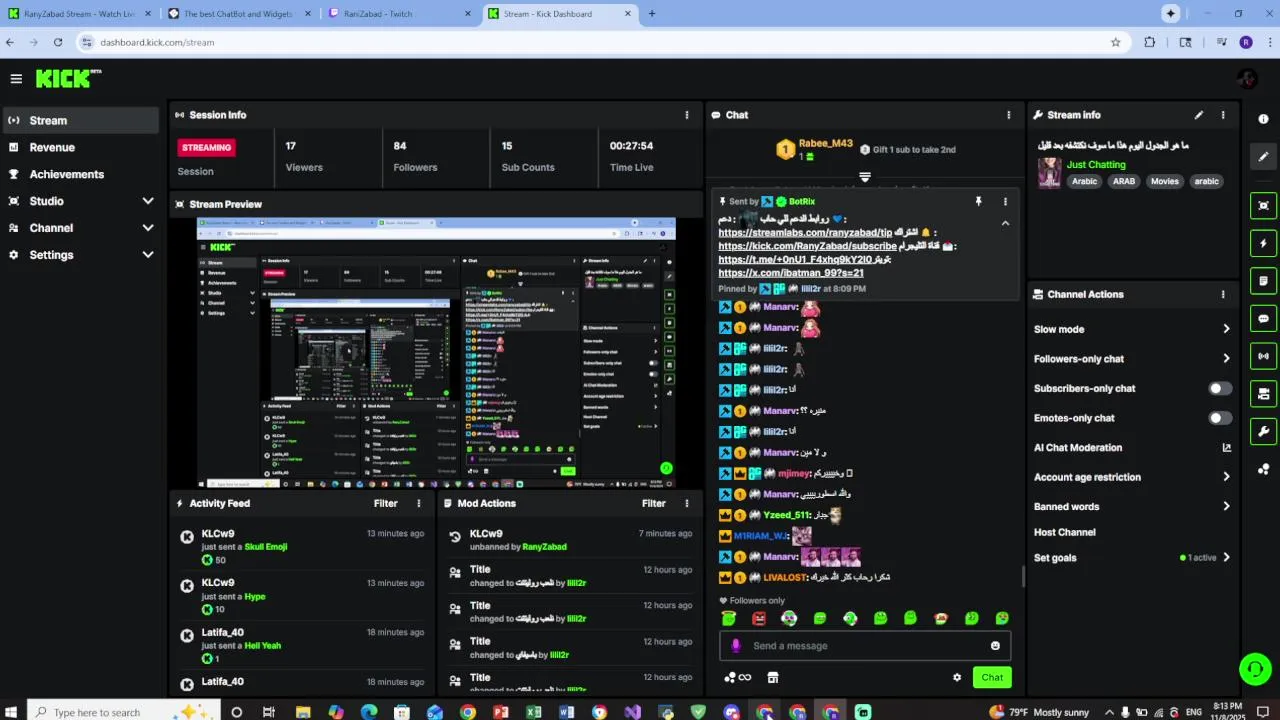Screen dimensions: 1280x720
Task: Open pinned message three-dot options
Action: [x=1005, y=202]
